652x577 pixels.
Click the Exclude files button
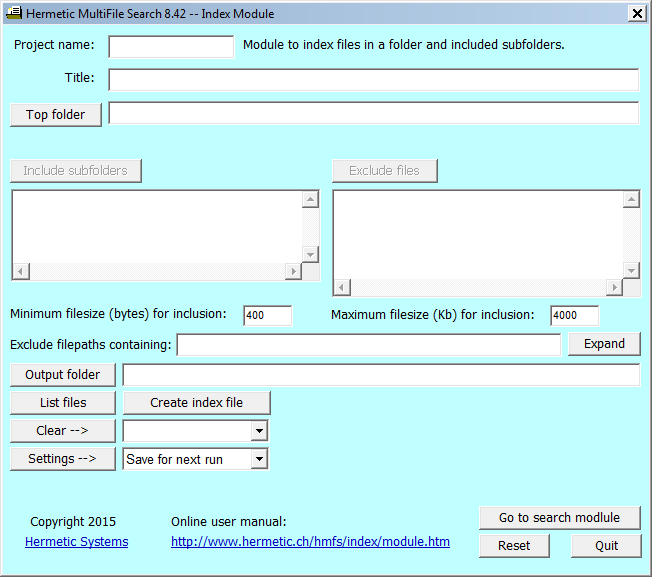click(385, 171)
